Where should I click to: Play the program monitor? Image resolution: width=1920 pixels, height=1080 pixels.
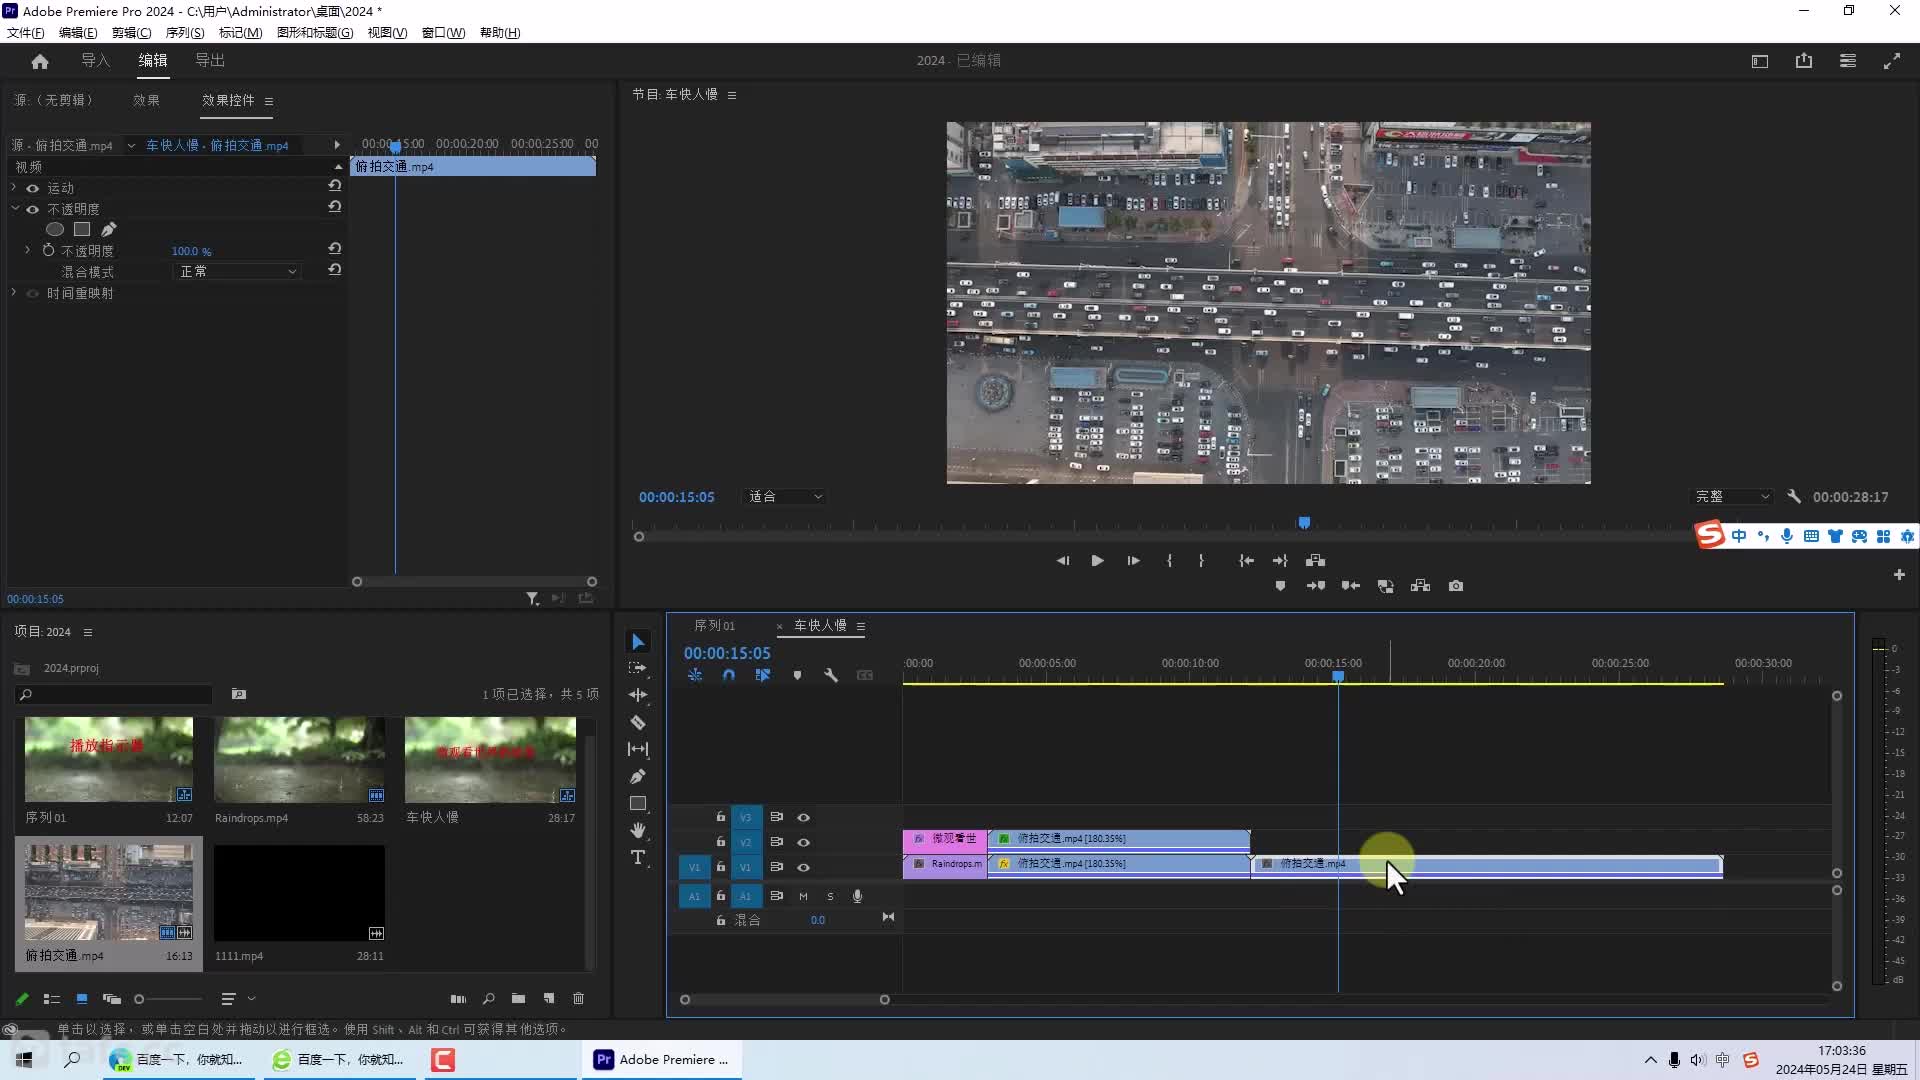click(1097, 561)
